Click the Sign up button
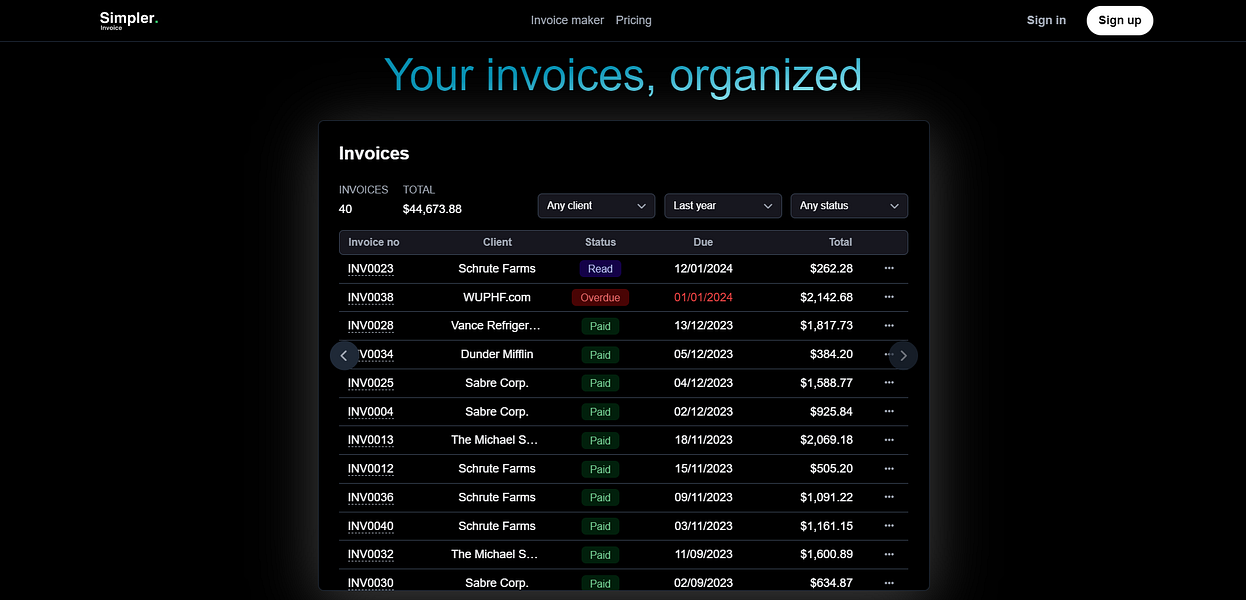Image resolution: width=1246 pixels, height=600 pixels. (x=1119, y=20)
